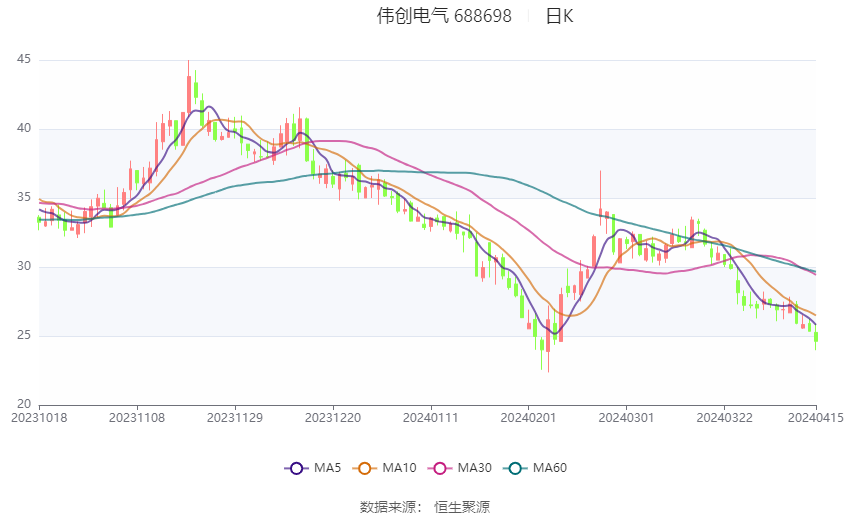850x517 pixels.
Task: Select the 20240415 date axis label
Action: (x=815, y=418)
